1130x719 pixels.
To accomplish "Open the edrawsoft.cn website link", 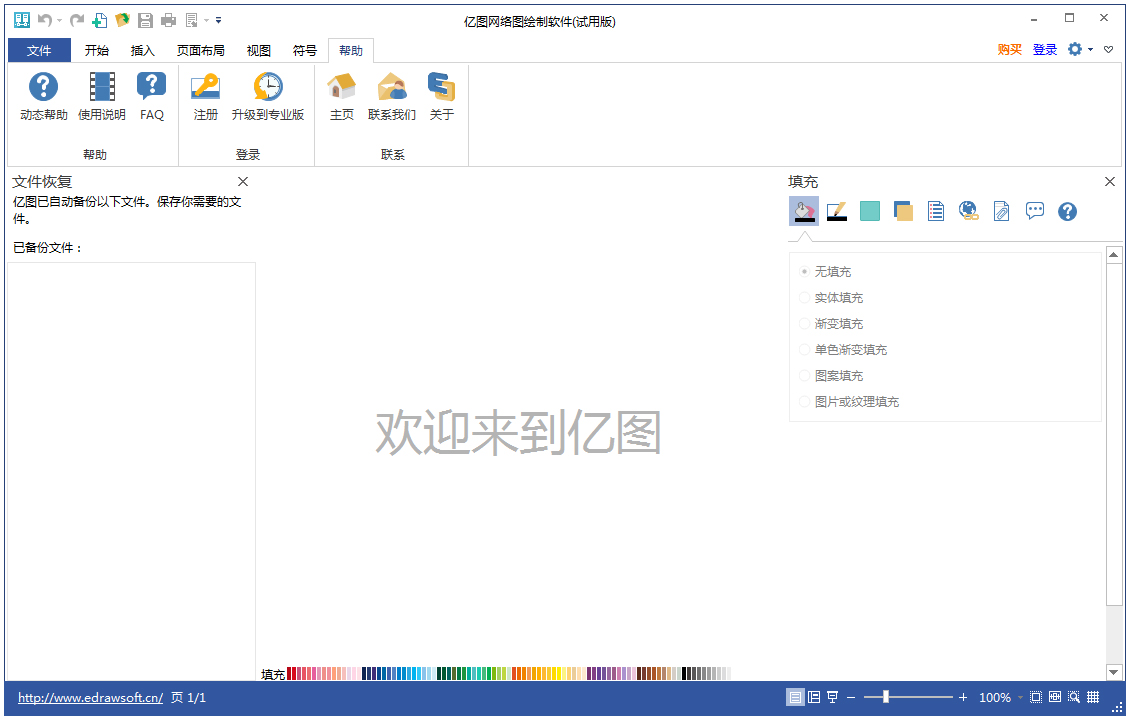I will coord(90,698).
